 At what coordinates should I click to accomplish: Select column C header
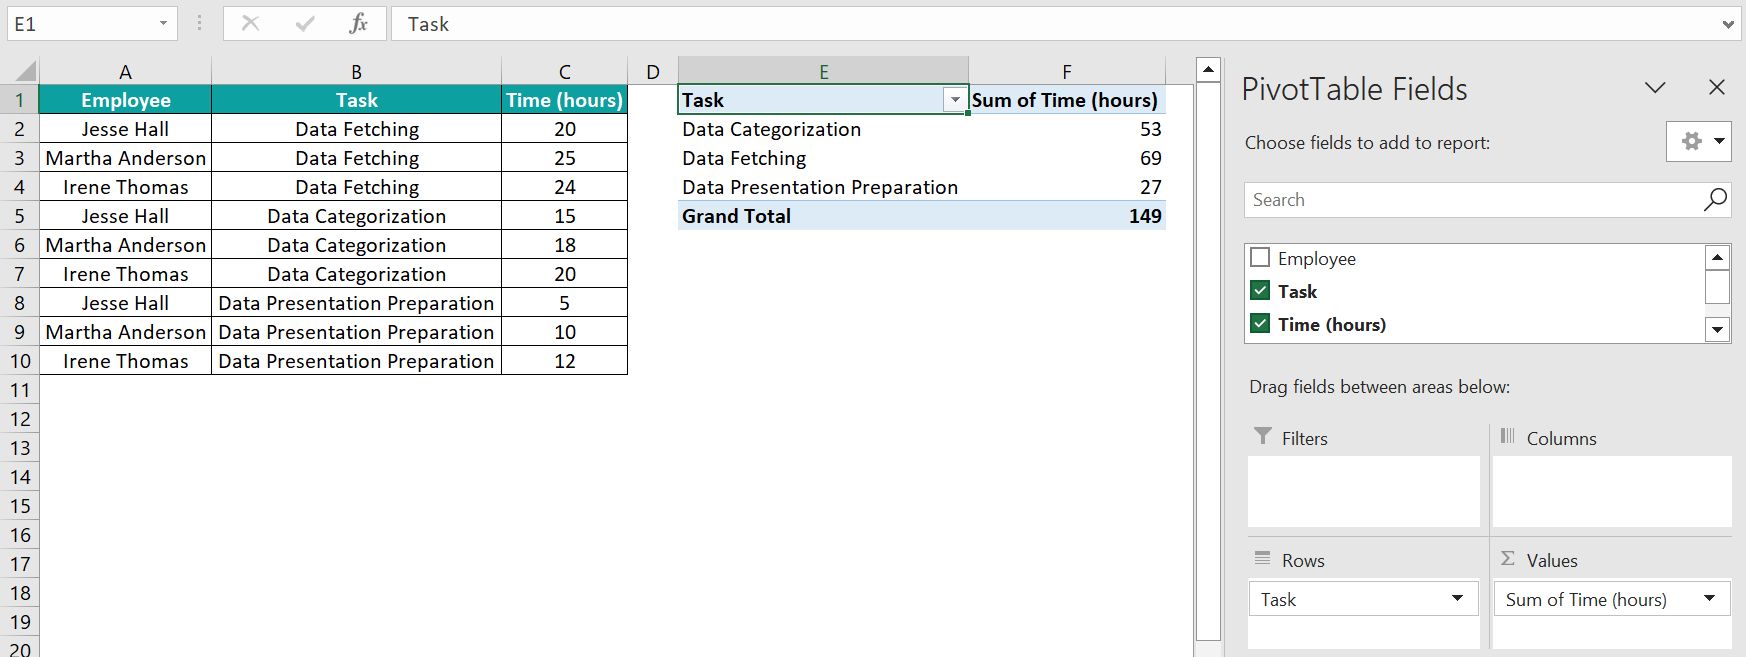tap(565, 72)
